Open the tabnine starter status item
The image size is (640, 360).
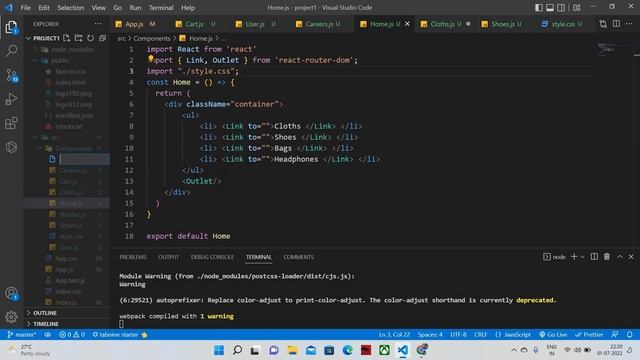(x=120, y=334)
